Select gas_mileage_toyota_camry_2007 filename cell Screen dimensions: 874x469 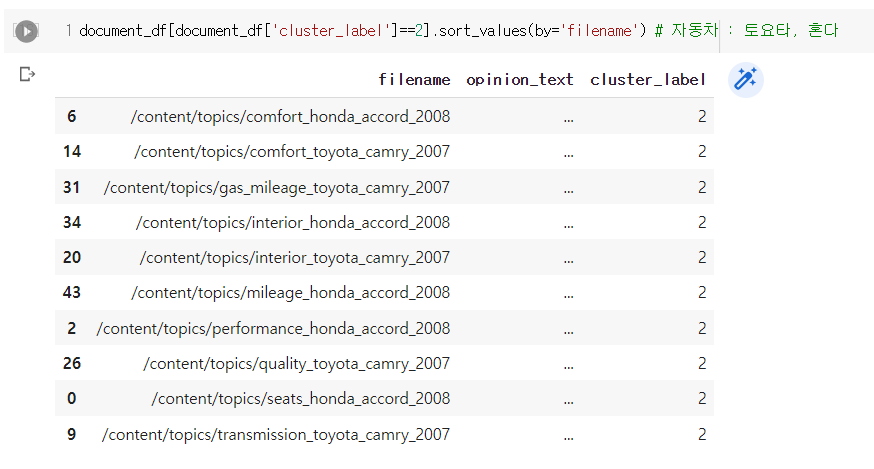coord(277,187)
